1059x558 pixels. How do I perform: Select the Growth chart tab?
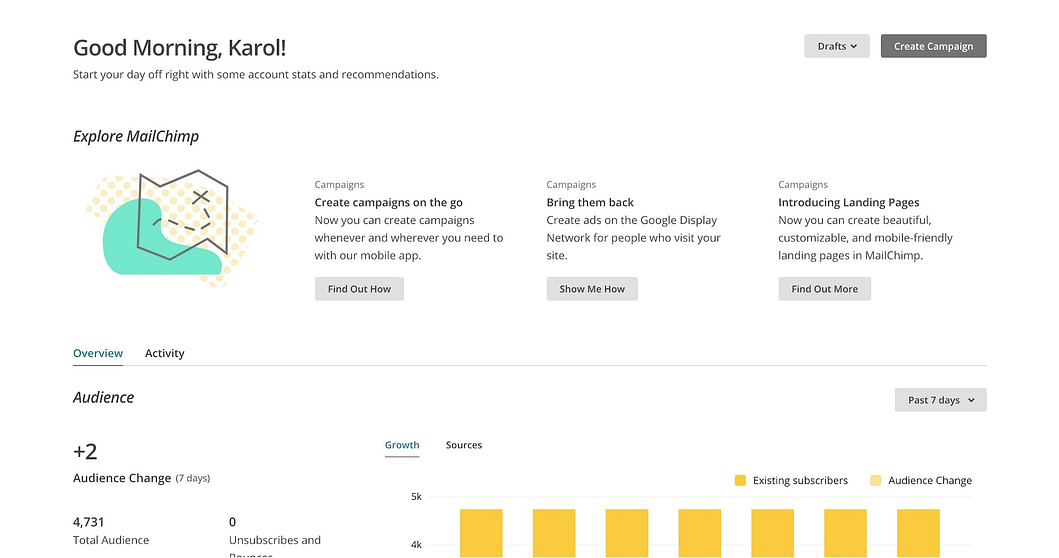point(402,445)
